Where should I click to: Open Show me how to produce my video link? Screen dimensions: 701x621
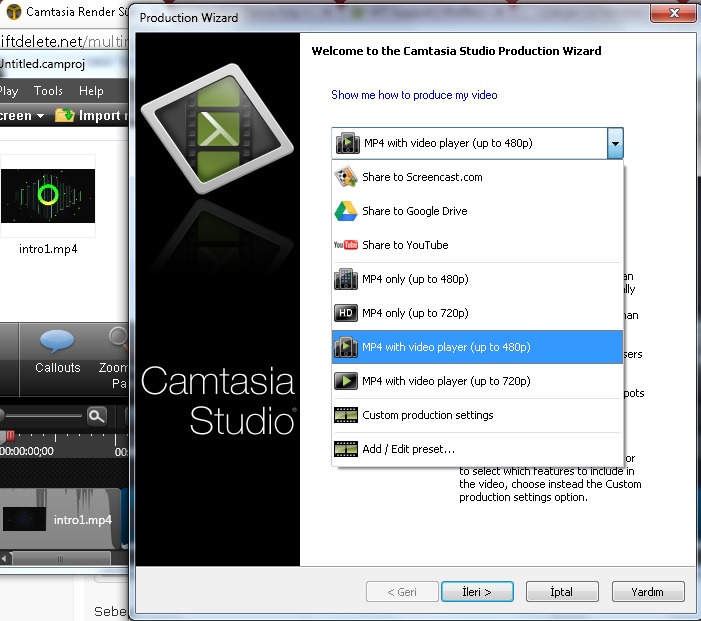(x=414, y=95)
